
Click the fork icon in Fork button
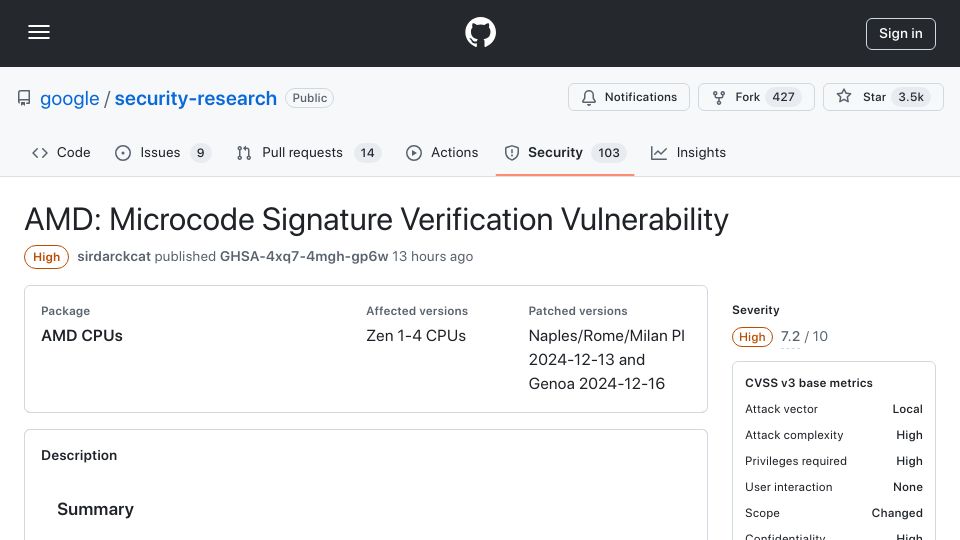pos(719,97)
